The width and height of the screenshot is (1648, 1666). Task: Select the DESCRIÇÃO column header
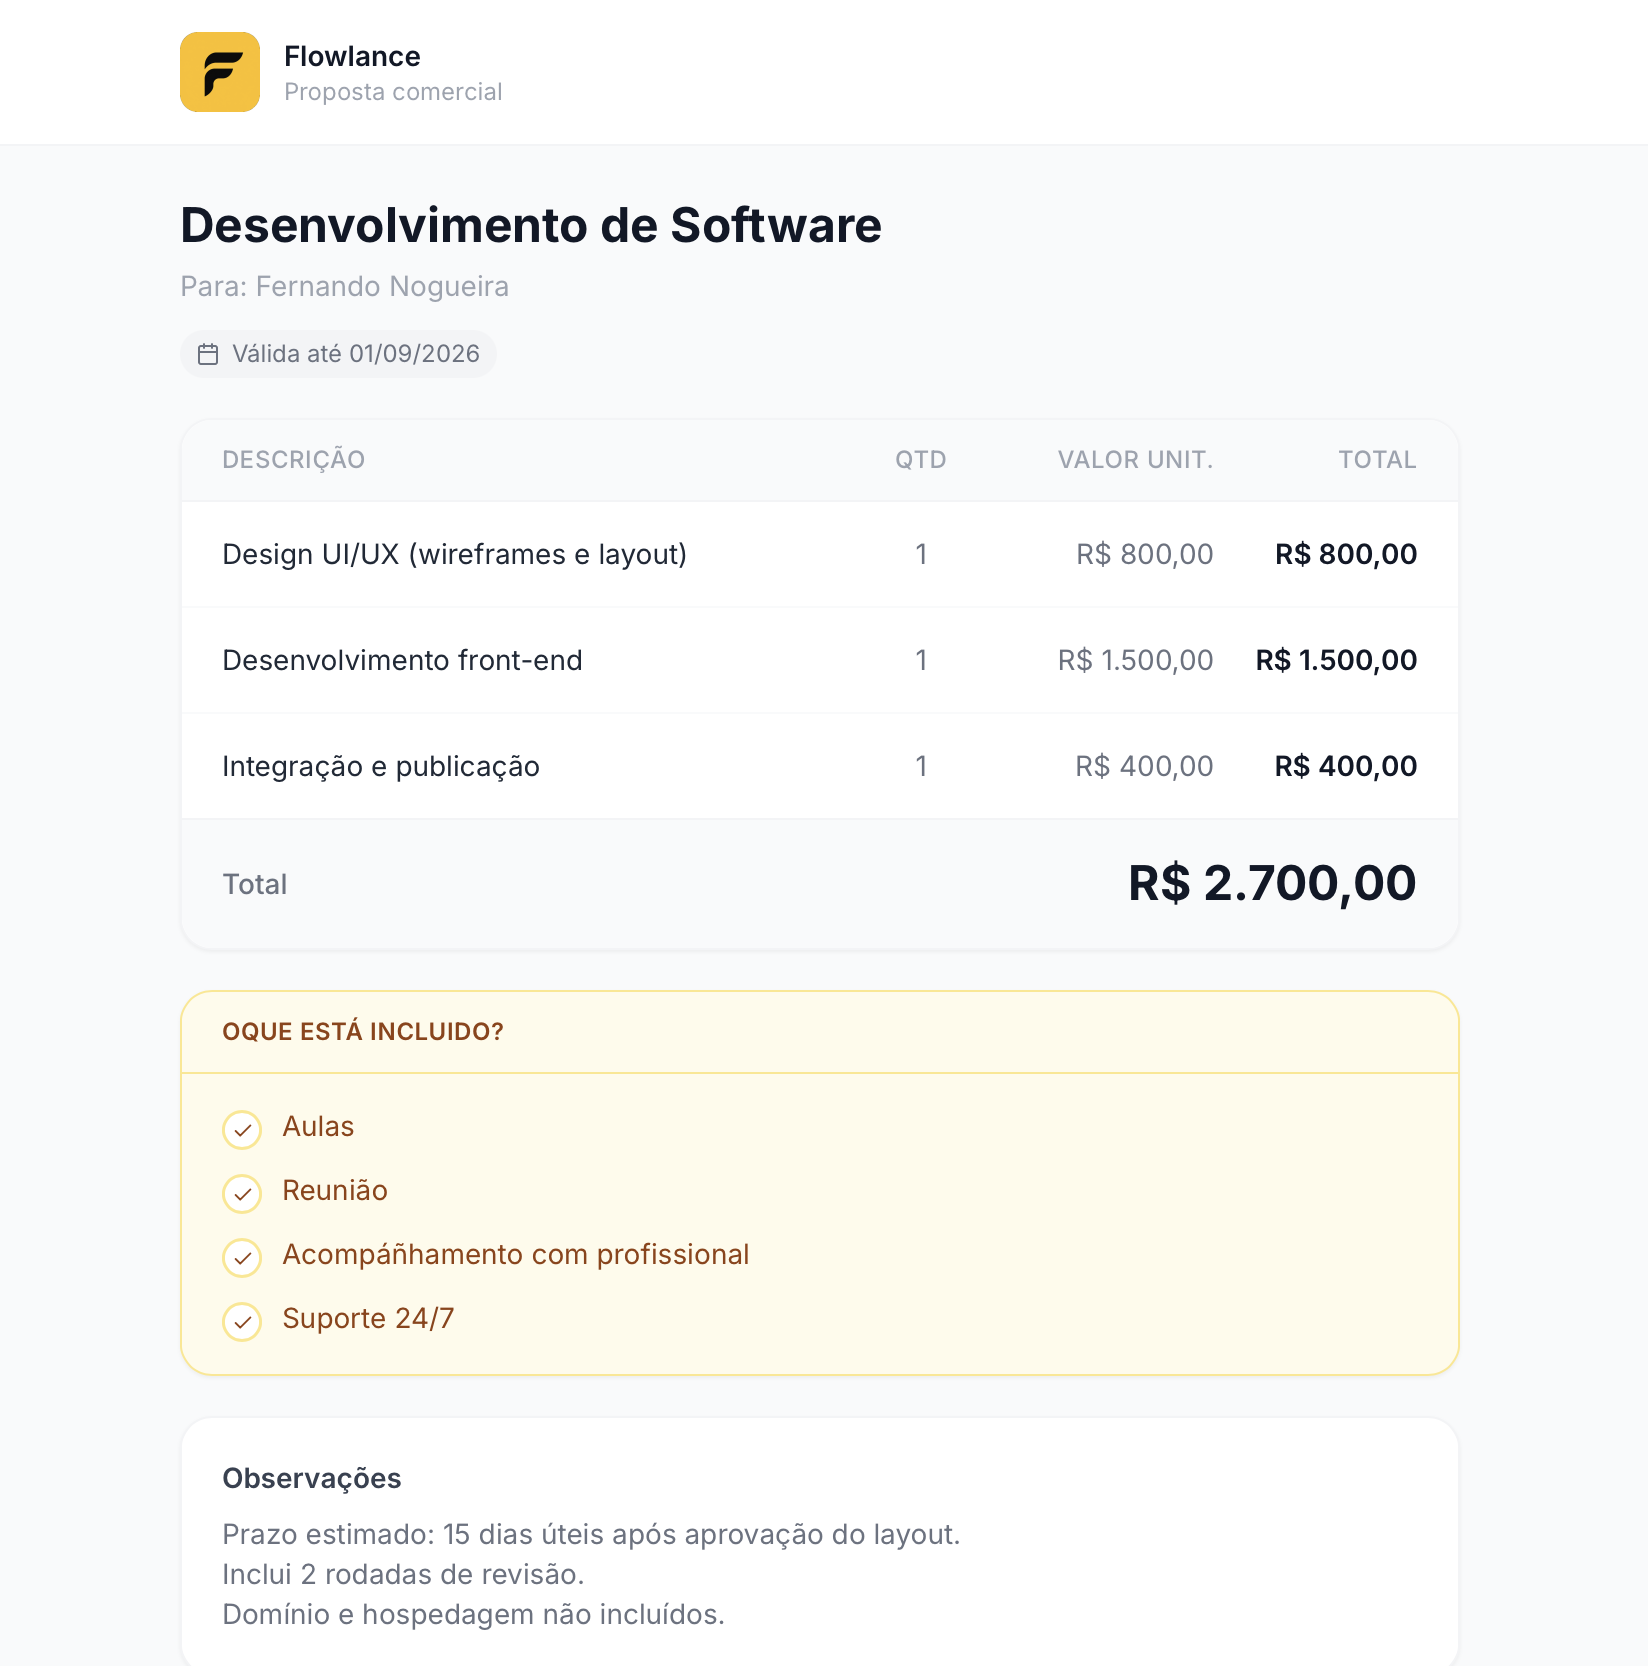293,460
